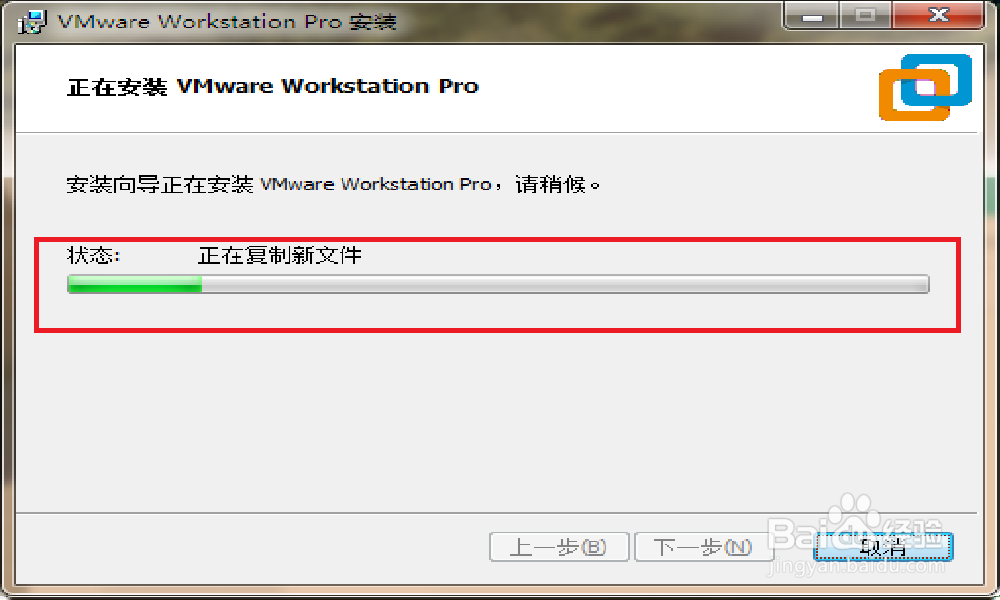Minimize the installer window
Image resolution: width=1000 pixels, height=600 pixels.
[x=812, y=15]
